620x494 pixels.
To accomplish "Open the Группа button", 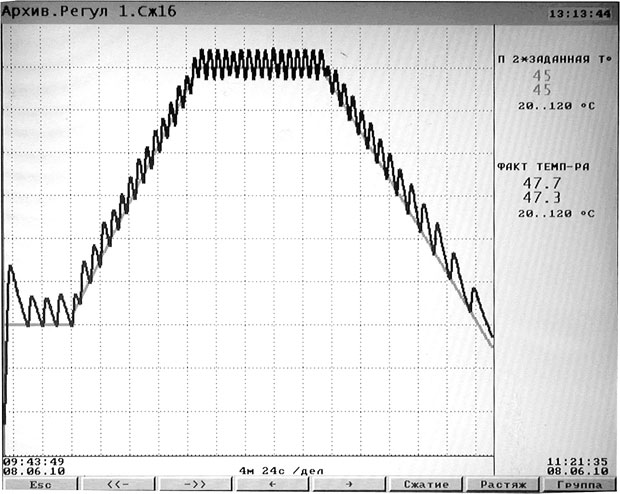I will 580,485.
